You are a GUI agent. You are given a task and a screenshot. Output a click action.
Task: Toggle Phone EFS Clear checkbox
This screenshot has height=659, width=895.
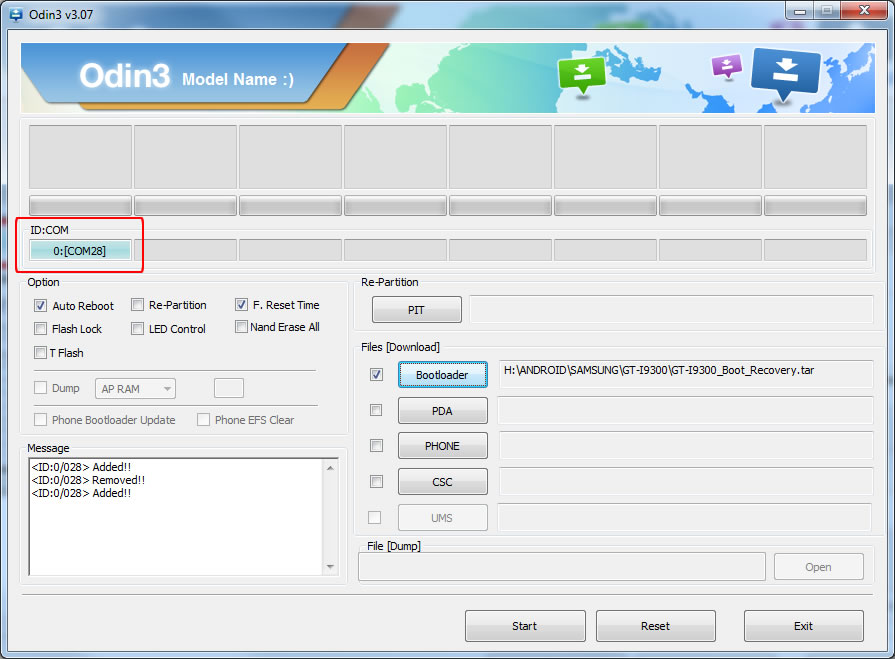click(203, 420)
